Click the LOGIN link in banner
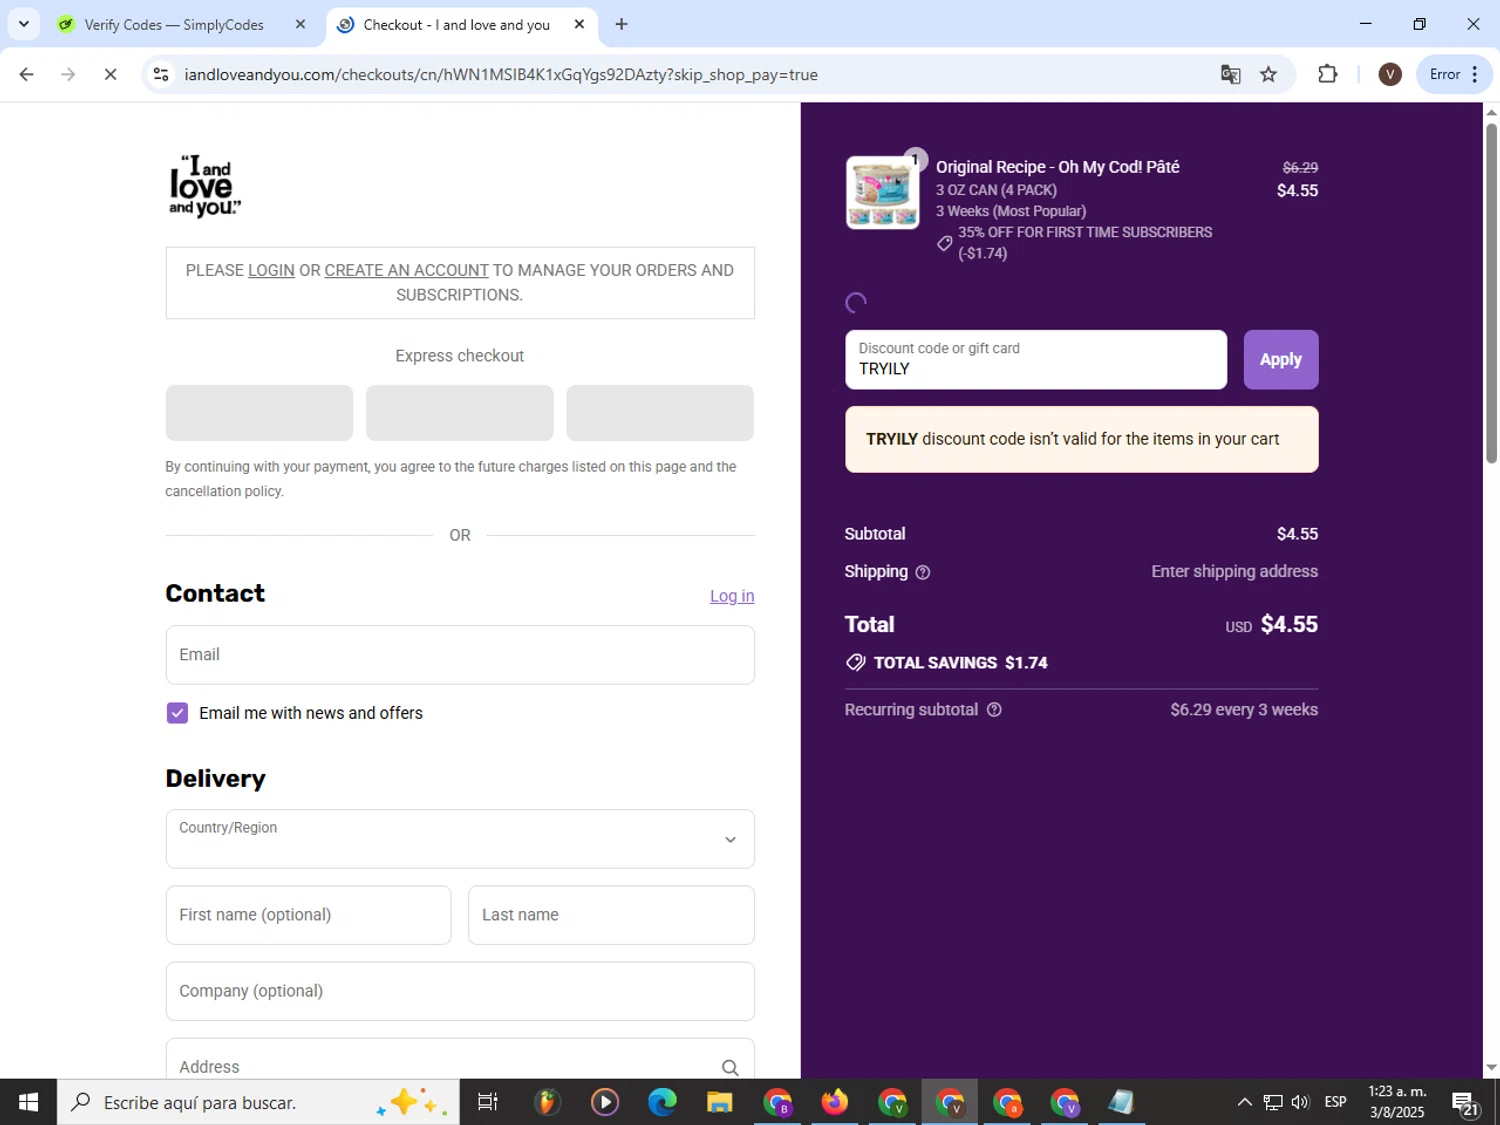Viewport: 1500px width, 1125px height. tap(271, 270)
